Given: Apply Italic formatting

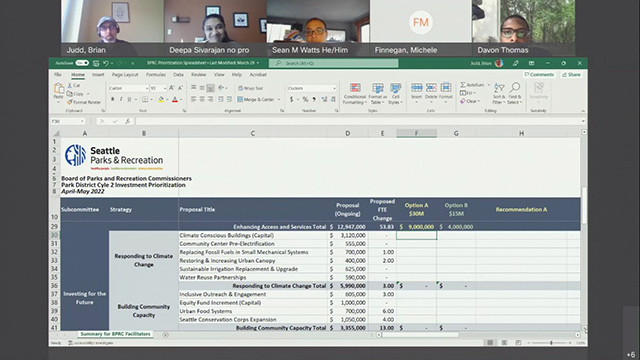Looking at the screenshot, I should click(121, 100).
